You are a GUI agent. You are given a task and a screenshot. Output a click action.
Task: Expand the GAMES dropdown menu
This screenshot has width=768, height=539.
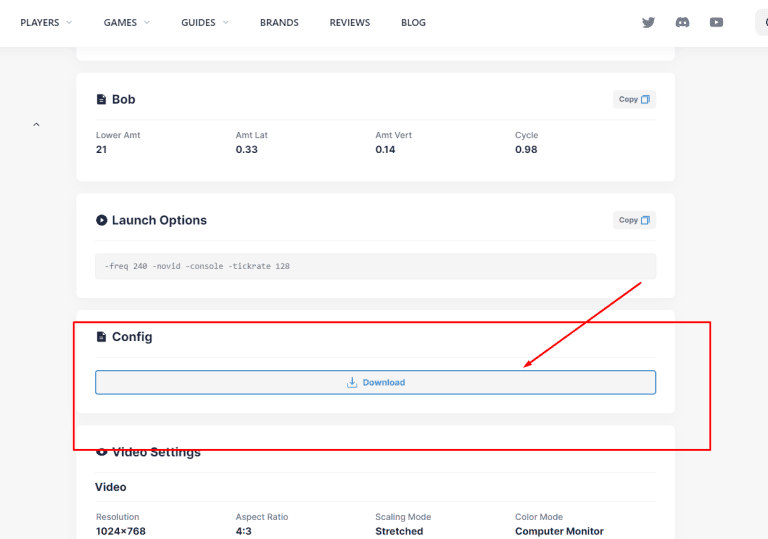(x=127, y=22)
